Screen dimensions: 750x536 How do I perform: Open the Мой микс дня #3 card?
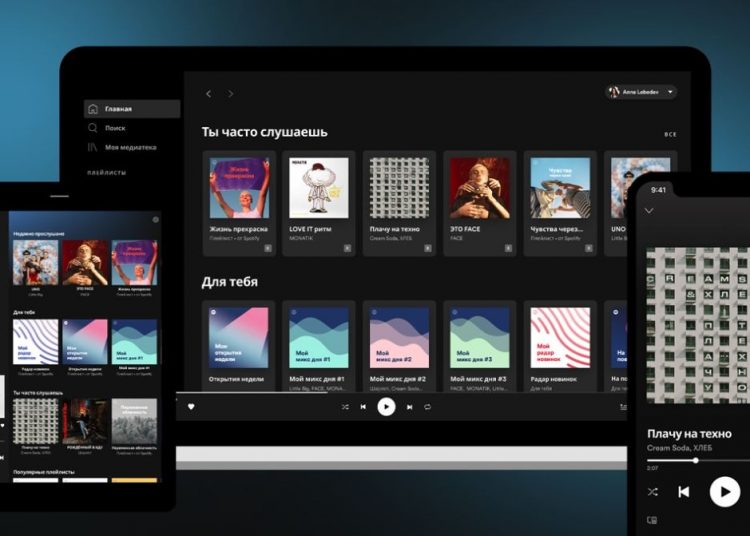pyautogui.click(x=480, y=346)
